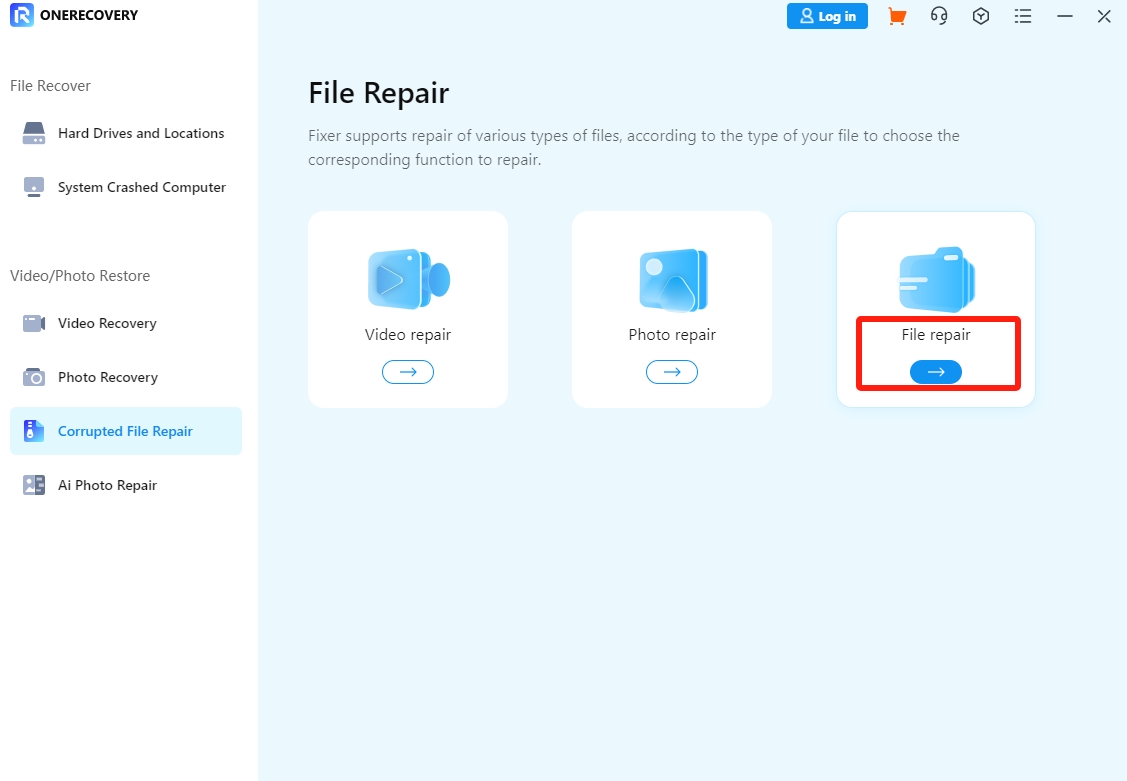Click the ONERECOVERY title text

pyautogui.click(x=89, y=15)
